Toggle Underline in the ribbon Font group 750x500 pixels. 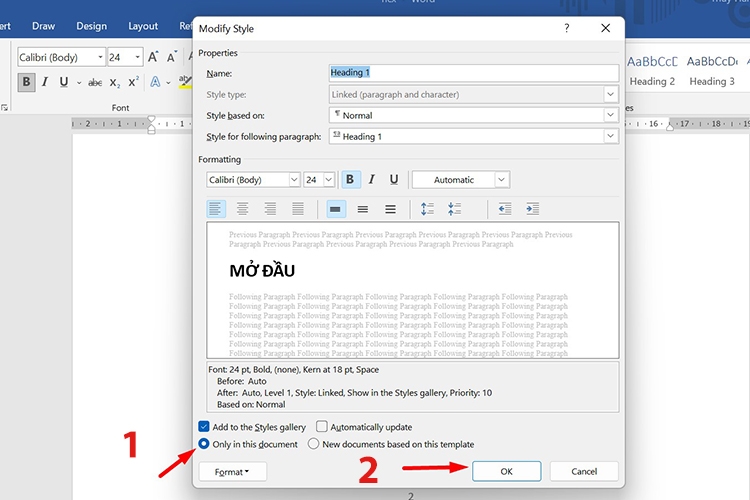pos(64,82)
